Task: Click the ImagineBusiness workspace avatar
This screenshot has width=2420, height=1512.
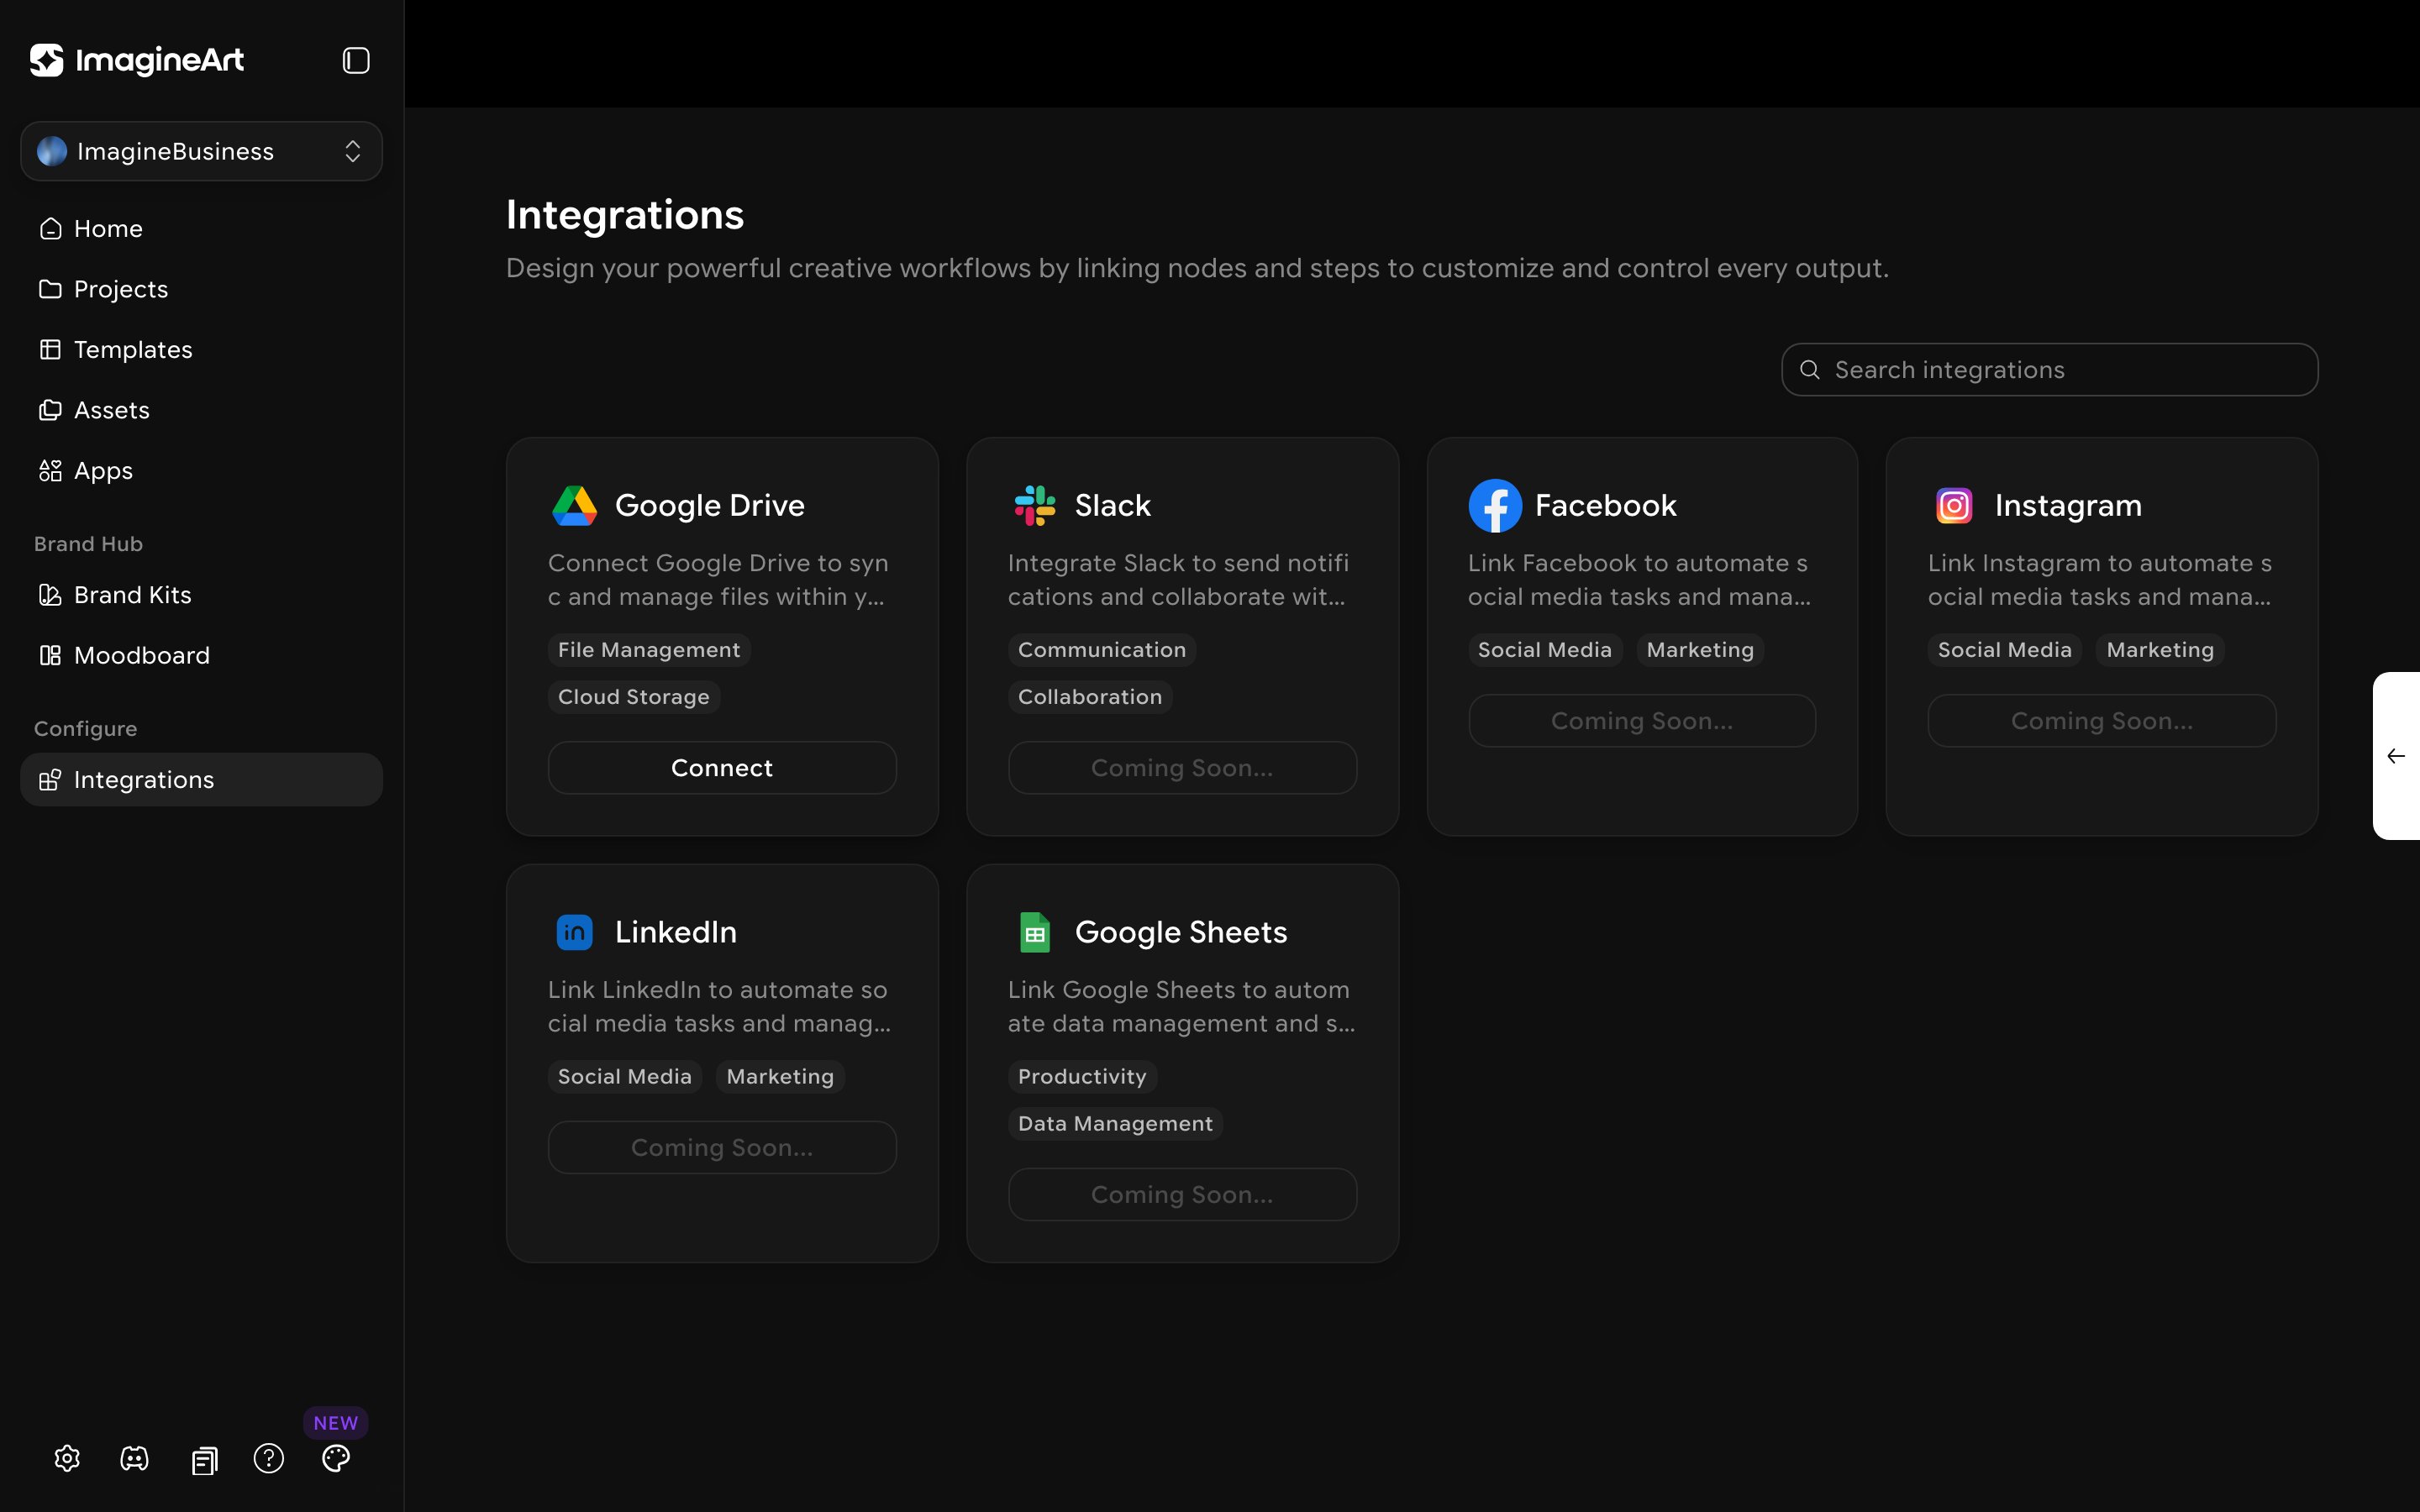Action: coord(52,151)
